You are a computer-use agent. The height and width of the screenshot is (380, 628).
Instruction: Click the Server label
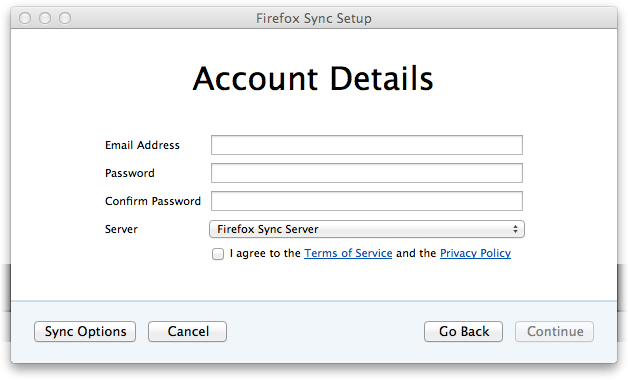coord(121,229)
